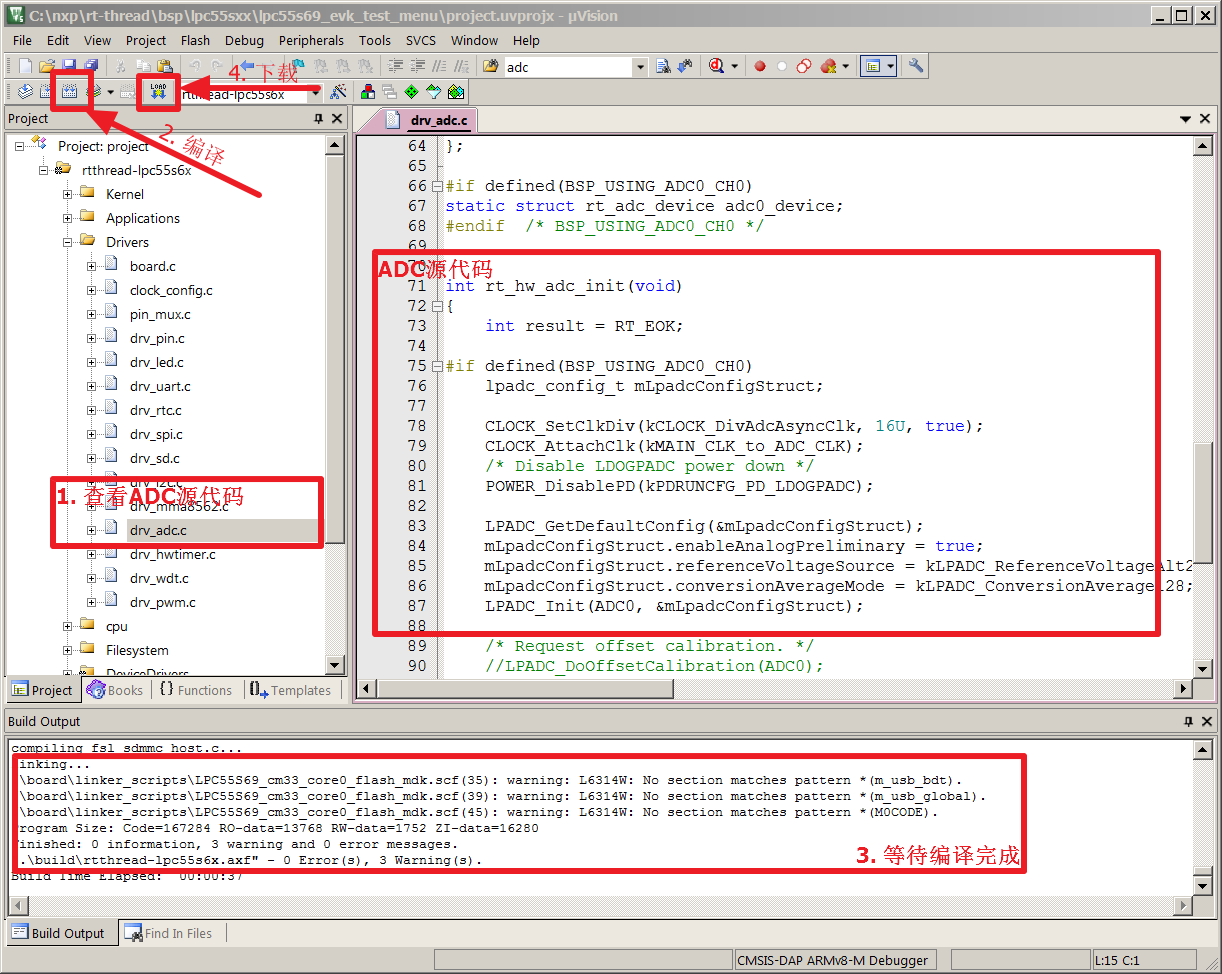Collapse the Drivers folder
Image resolution: width=1222 pixels, height=974 pixels.
pos(68,242)
